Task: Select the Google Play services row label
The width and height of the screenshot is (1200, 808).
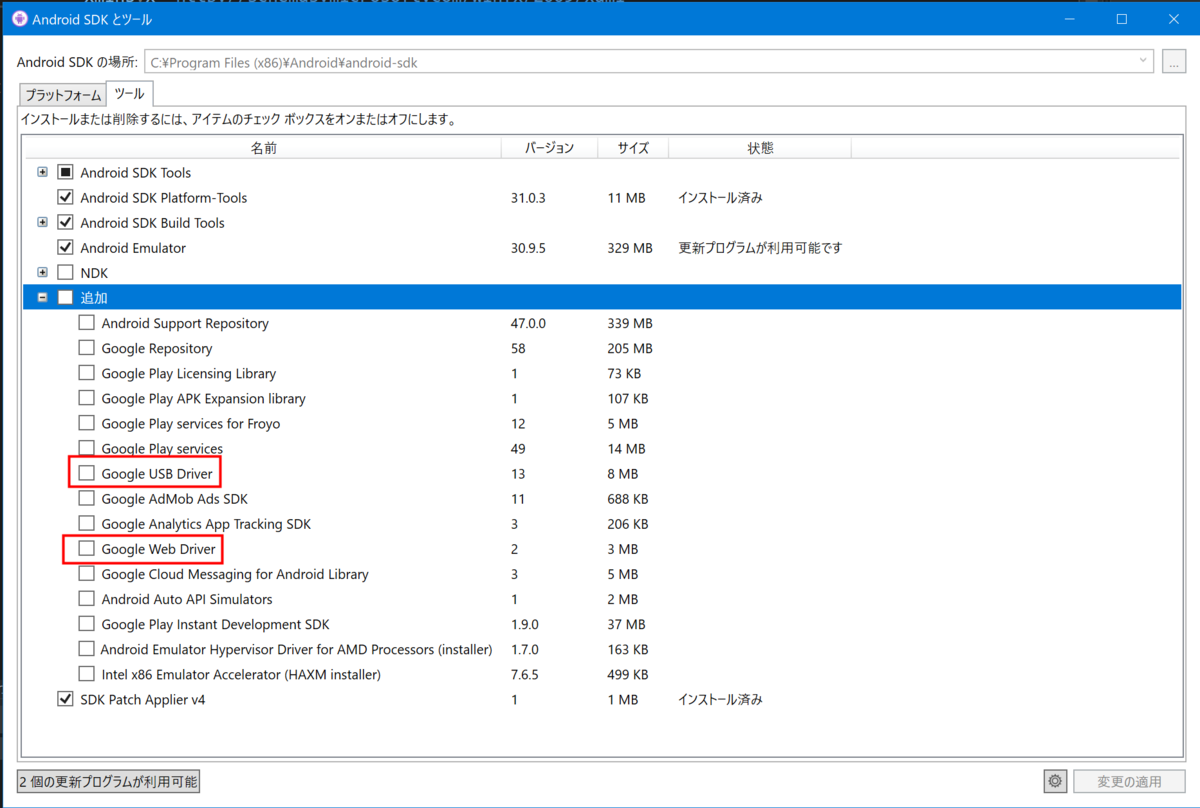Action: [162, 448]
